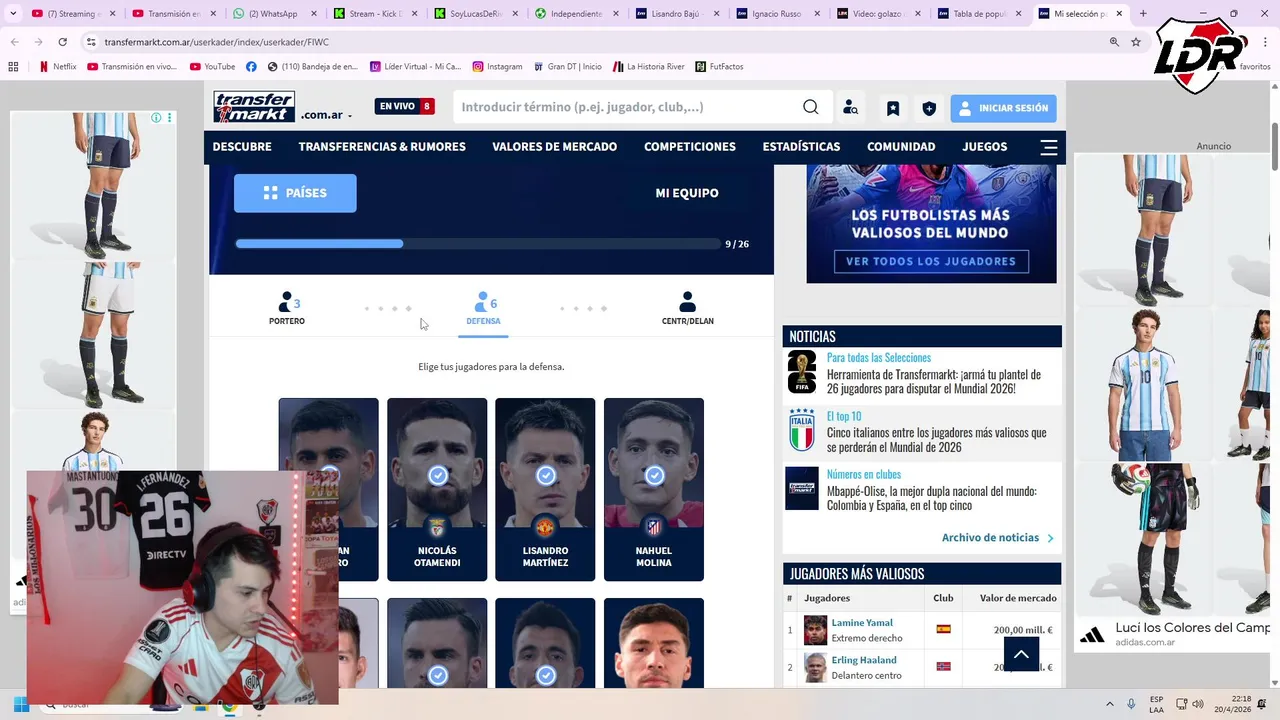Open the ESTADÍSTICAS menu
The height and width of the screenshot is (720, 1280).
[x=801, y=146]
